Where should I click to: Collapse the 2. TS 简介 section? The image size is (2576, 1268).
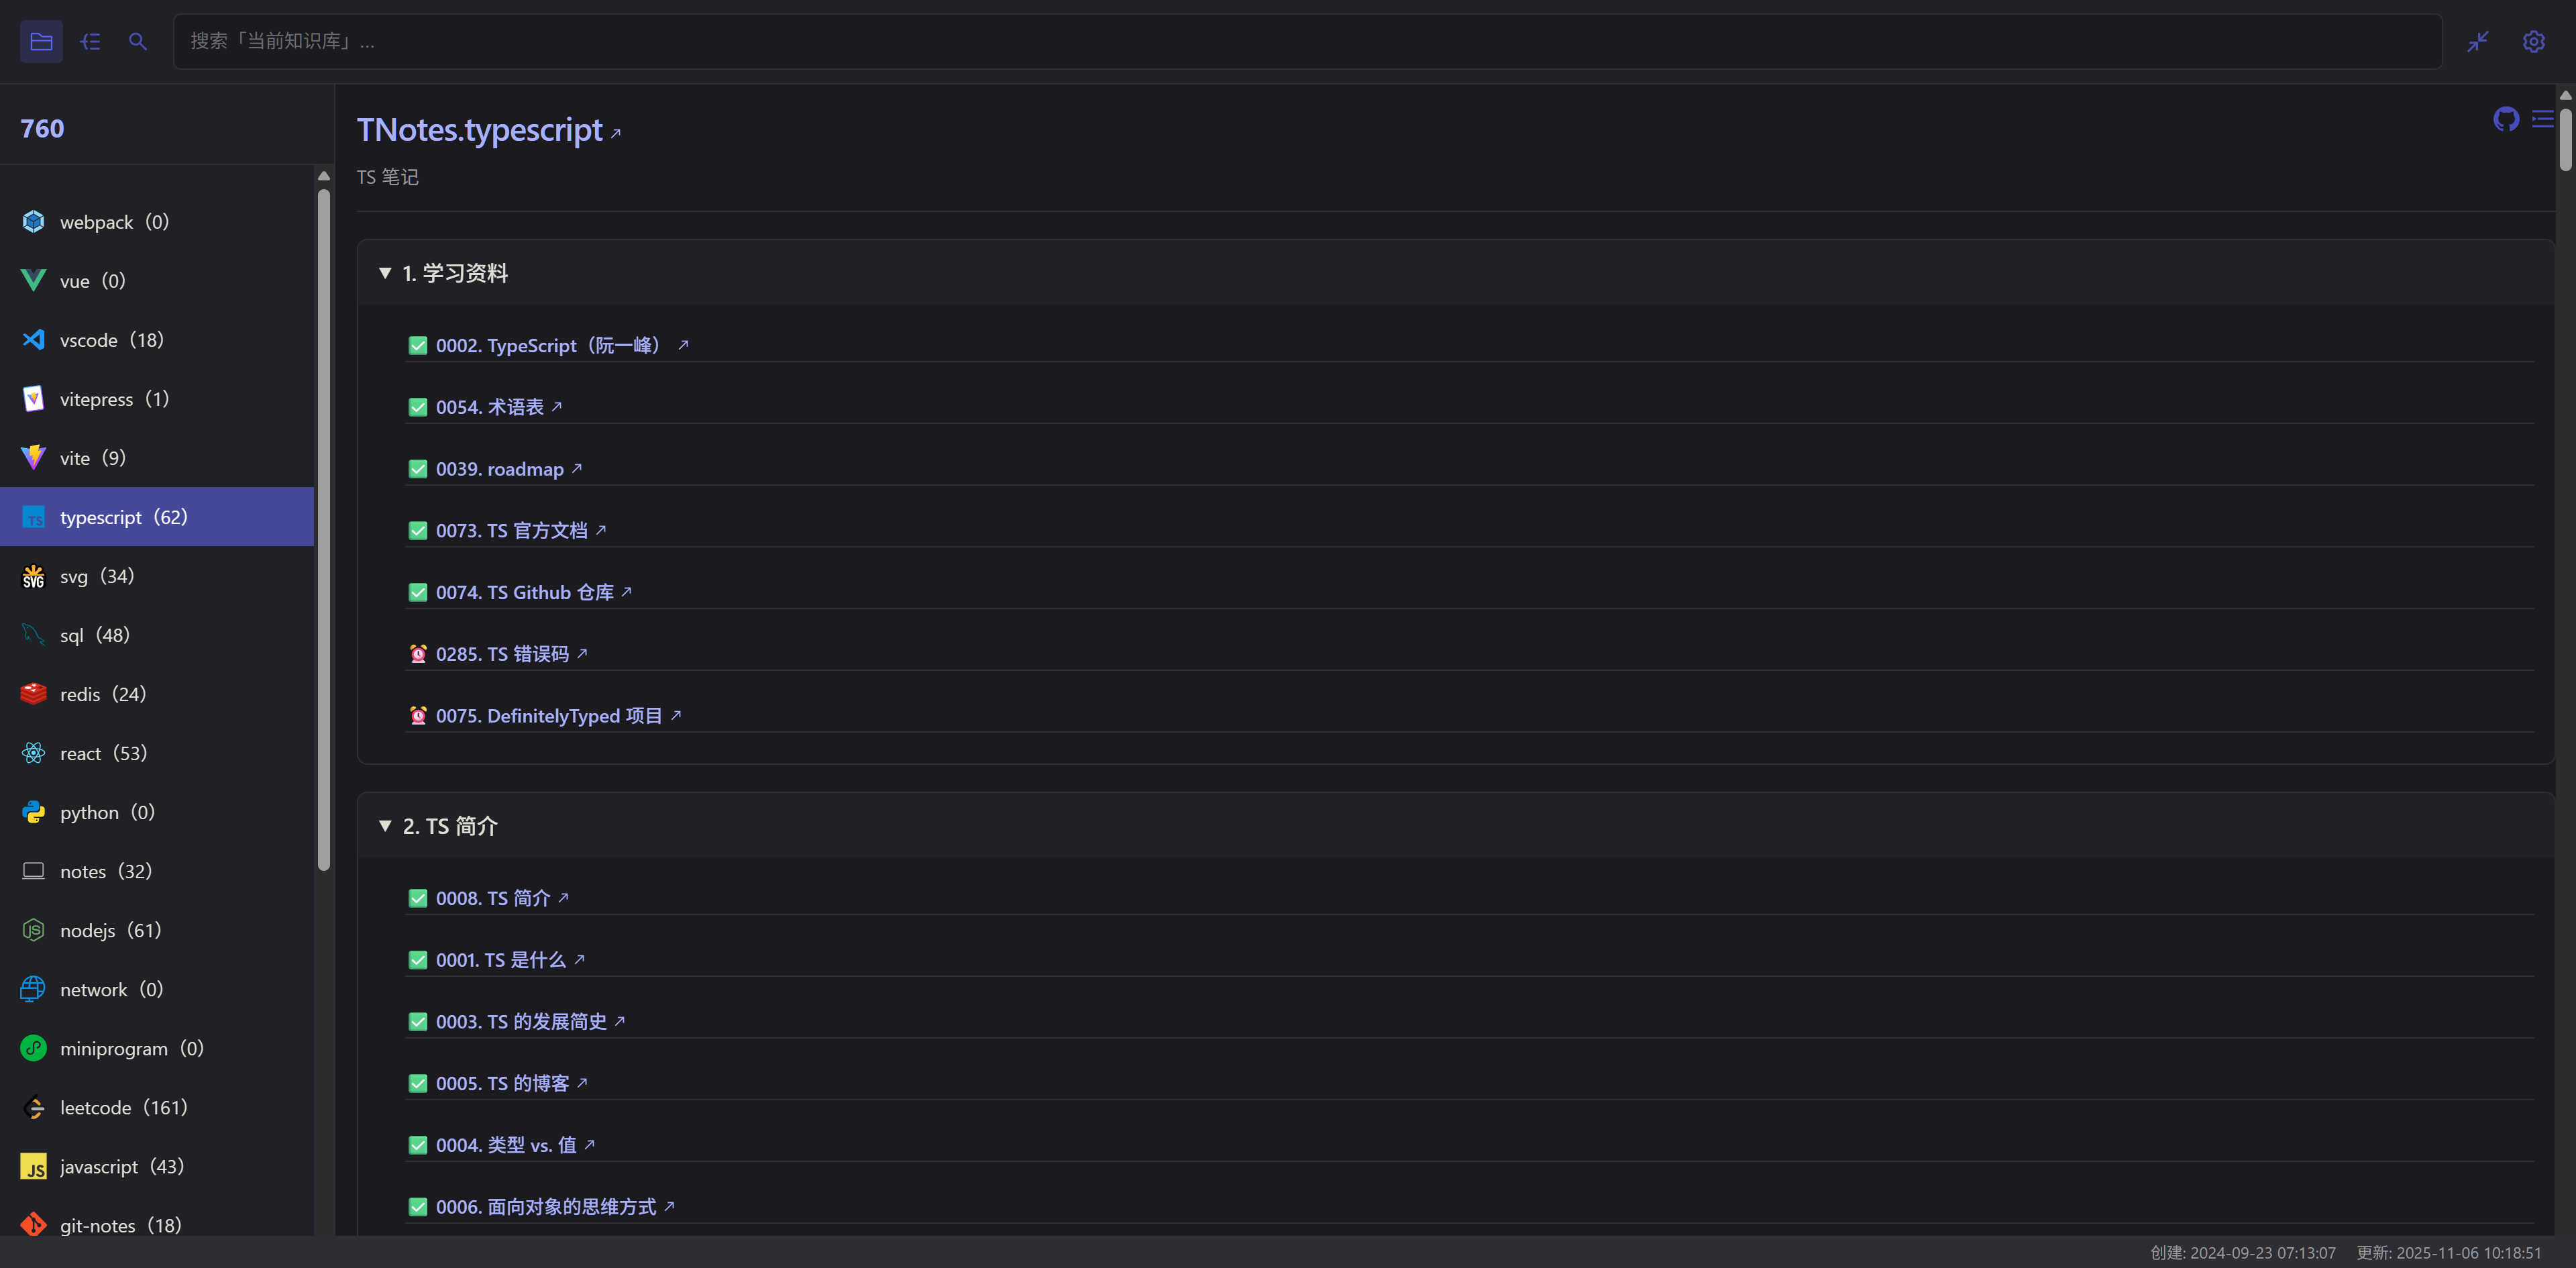385,826
